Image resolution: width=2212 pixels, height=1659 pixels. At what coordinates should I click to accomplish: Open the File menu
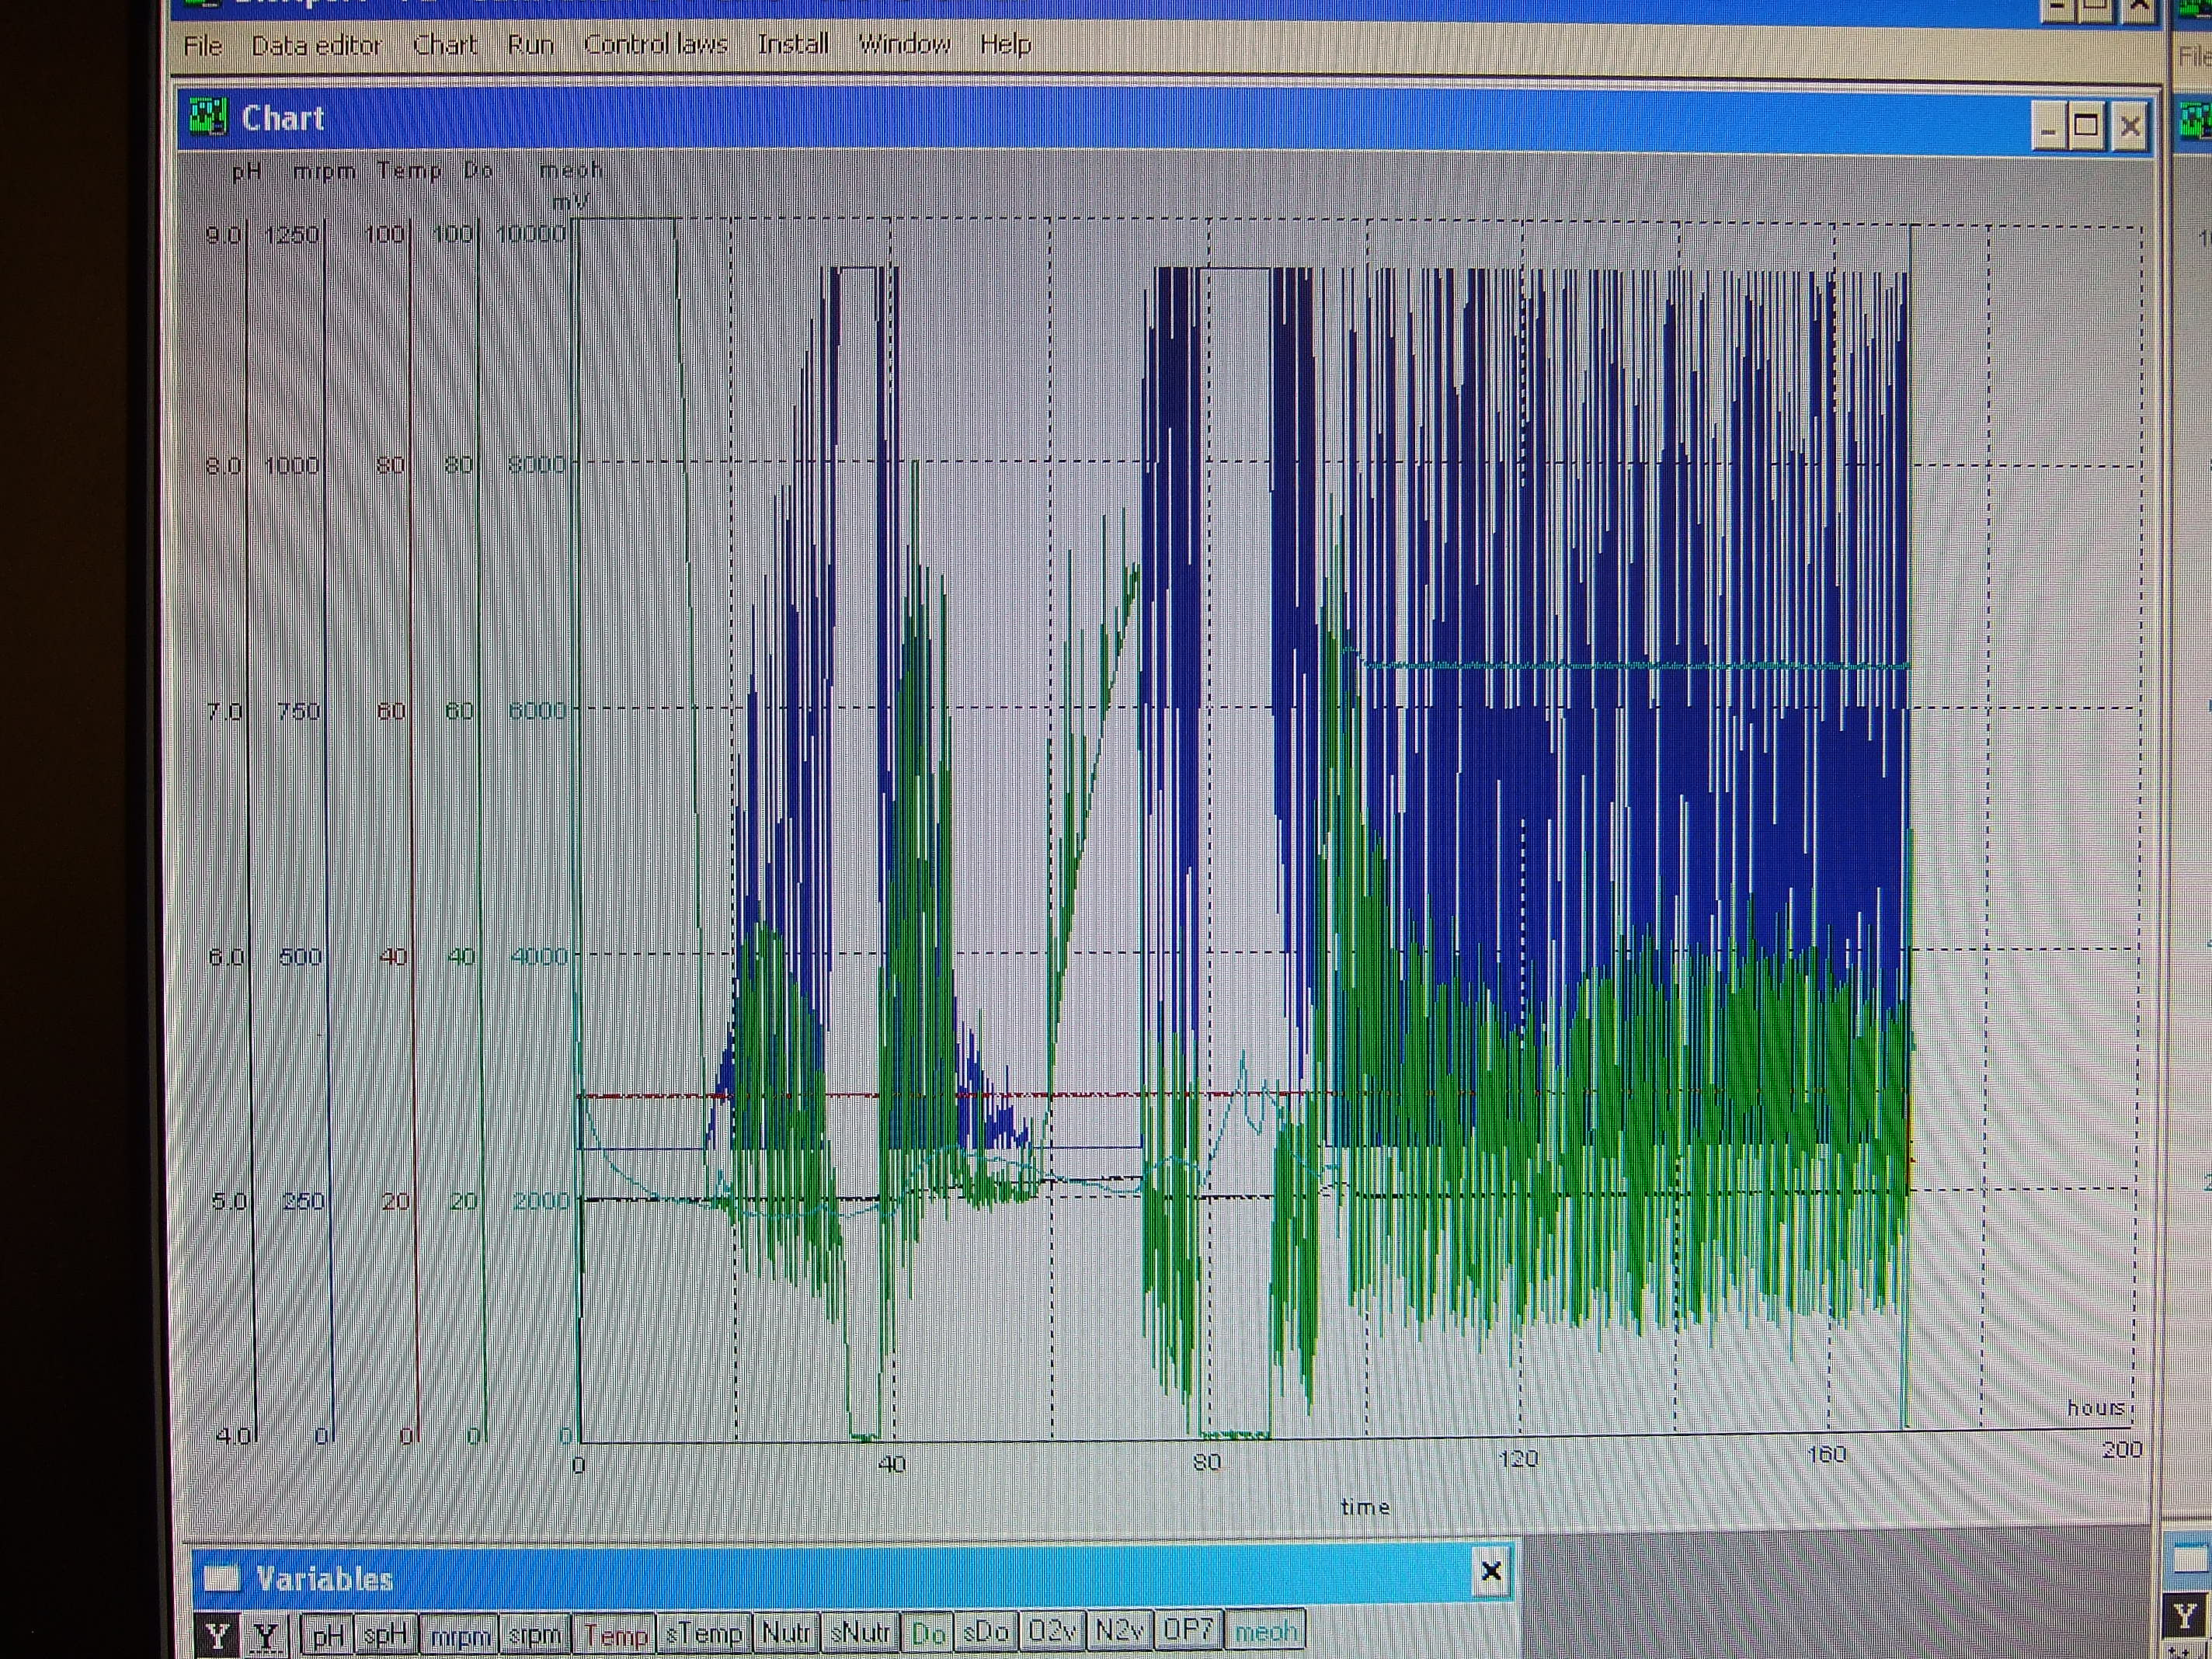[x=203, y=46]
